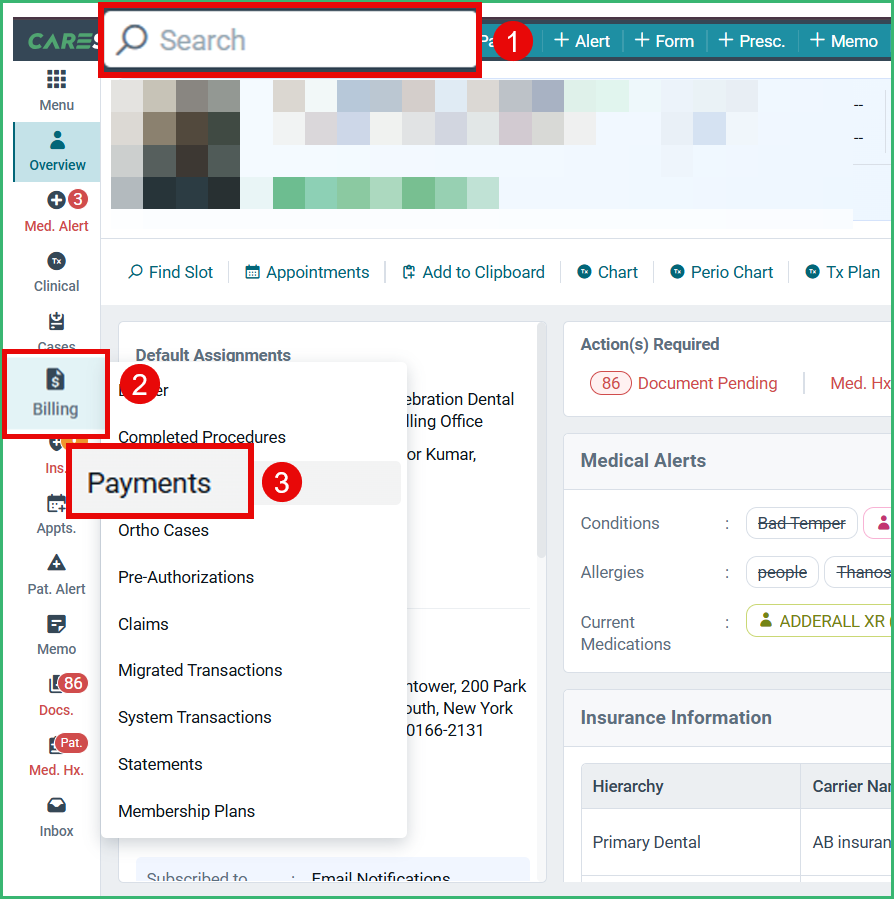Click the Bad Temper condition chip
Viewport: 894px width, 899px height.
(x=801, y=523)
